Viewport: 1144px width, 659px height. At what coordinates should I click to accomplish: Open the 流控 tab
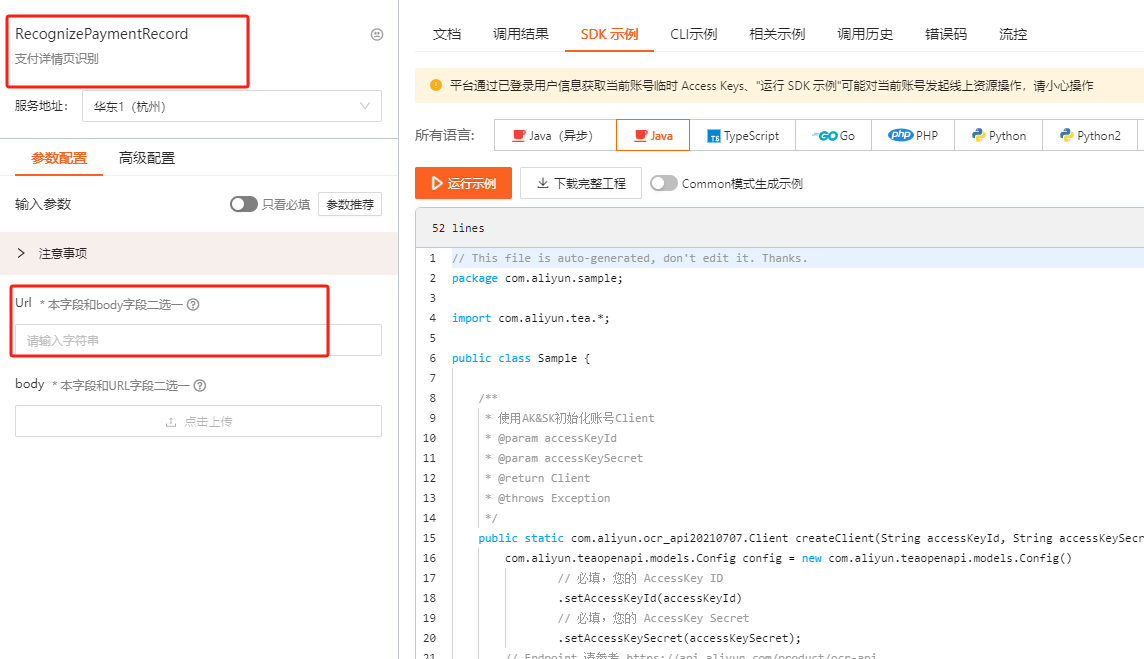pyautogui.click(x=1013, y=34)
